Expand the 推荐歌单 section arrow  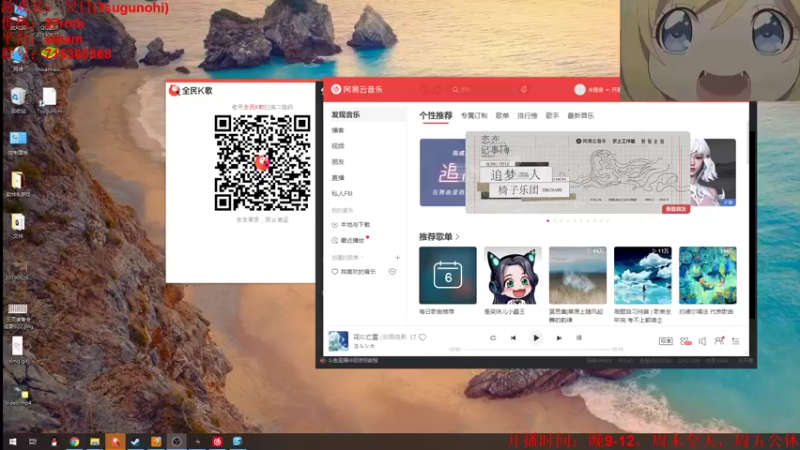click(x=457, y=237)
